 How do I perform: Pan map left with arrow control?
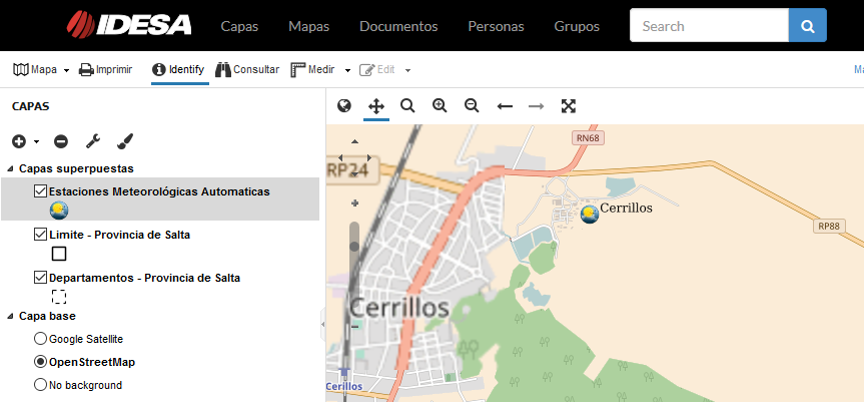point(340,158)
